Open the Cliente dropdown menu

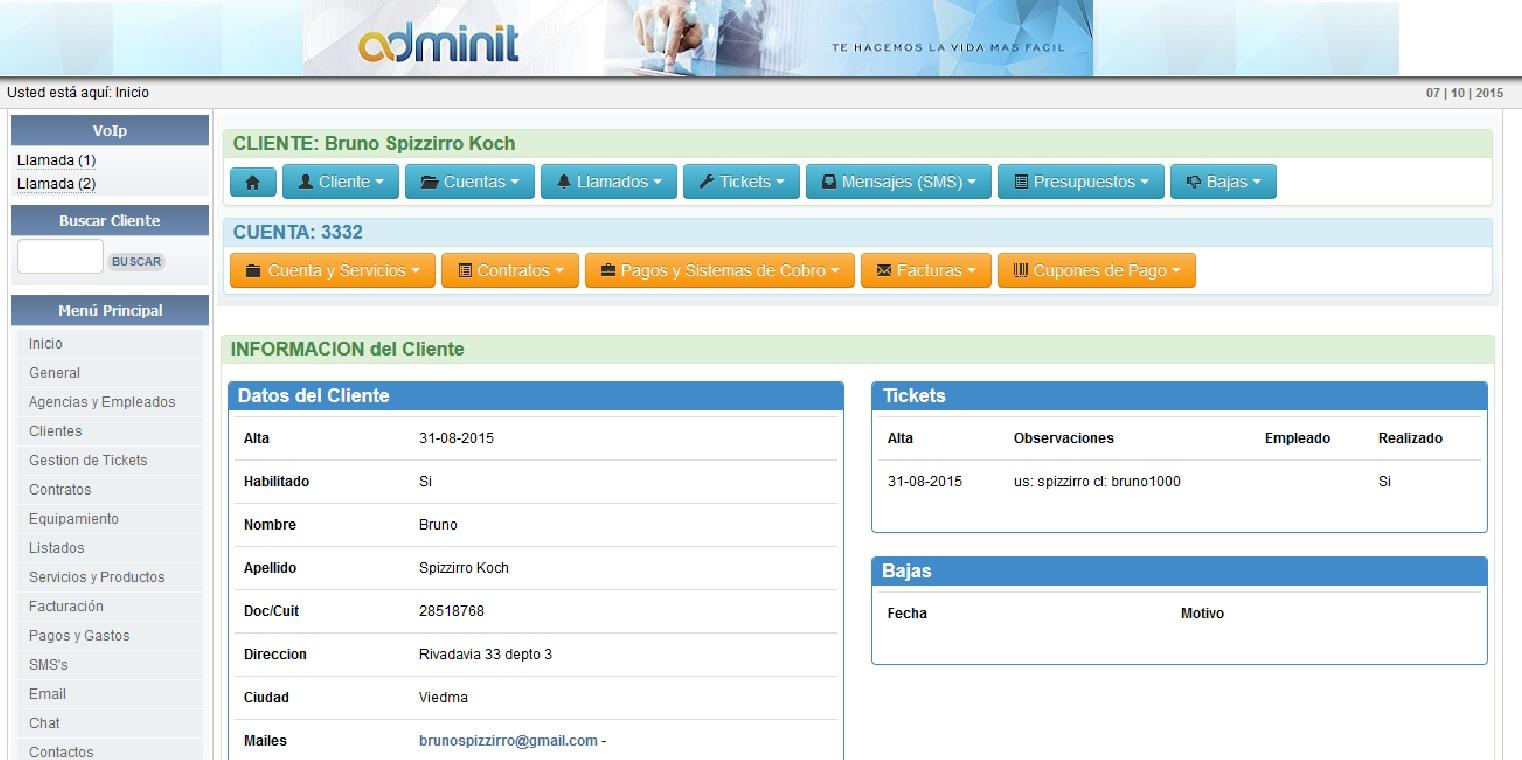340,182
